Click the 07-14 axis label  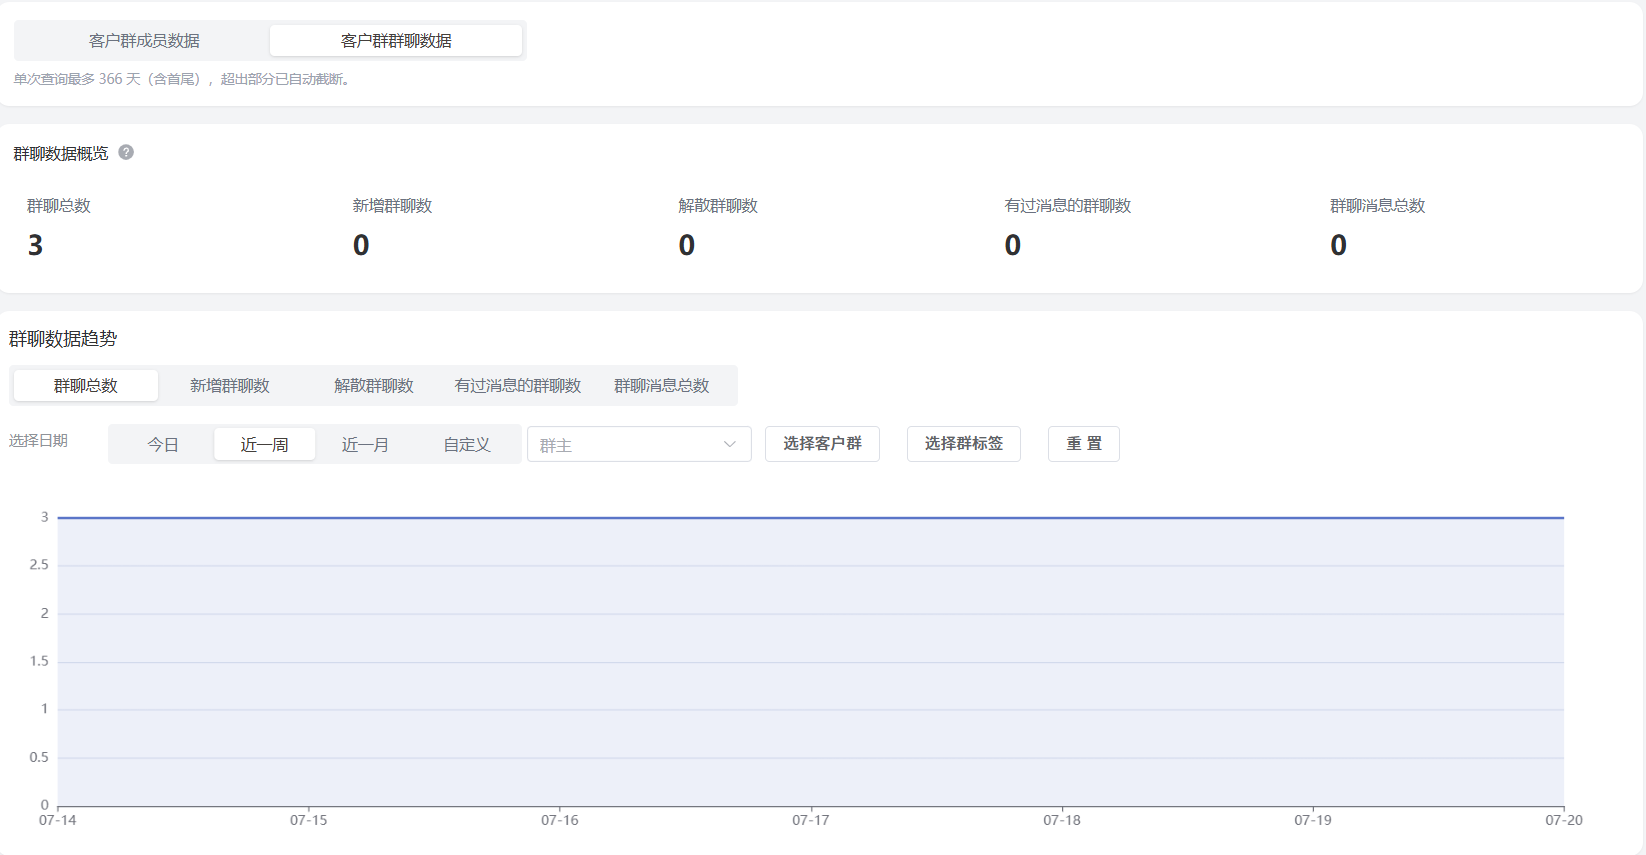tap(58, 820)
